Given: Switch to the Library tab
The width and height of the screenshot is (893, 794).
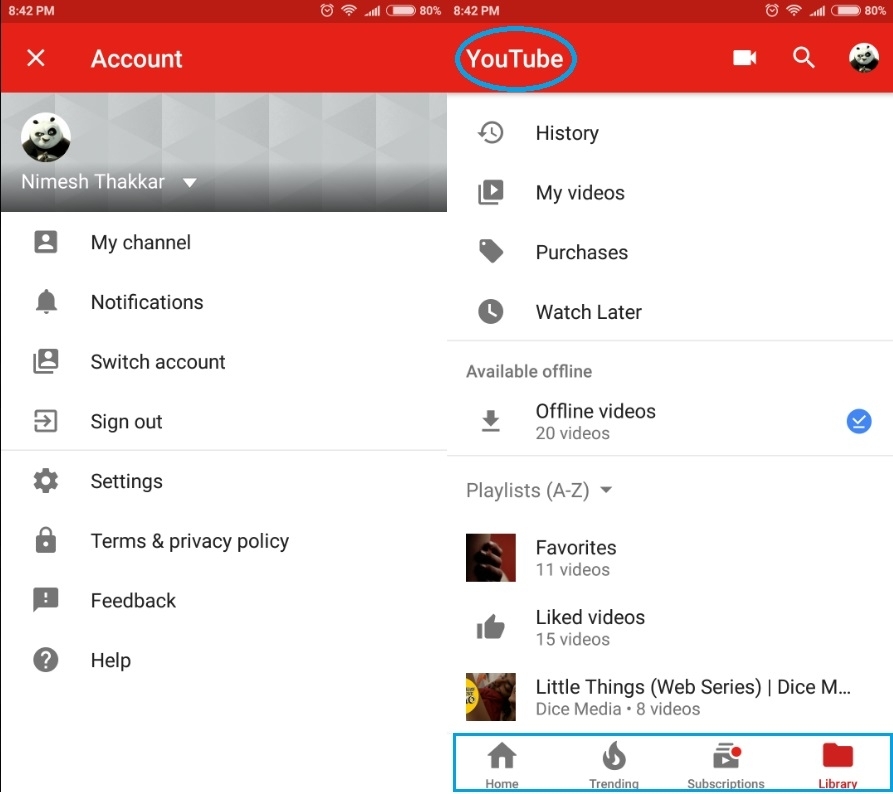Looking at the screenshot, I should point(837,765).
